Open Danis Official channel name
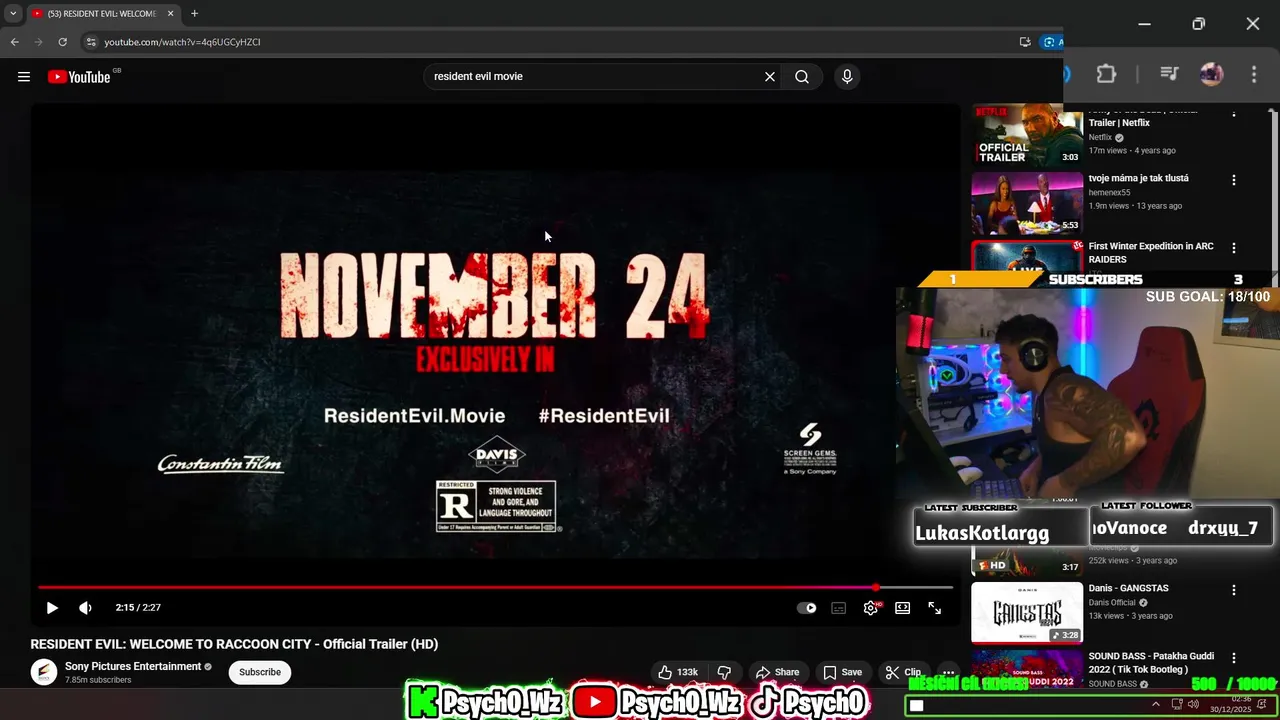Image resolution: width=1280 pixels, height=720 pixels. pos(1112,603)
